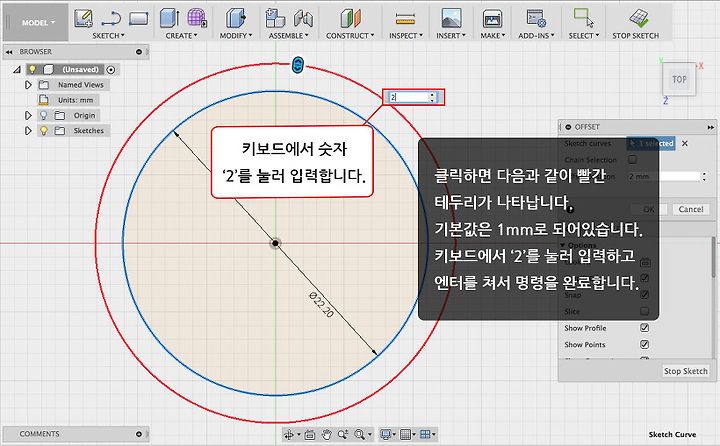This screenshot has width=720, height=446.
Task: Open the Zoom window dropdown arrow
Action: point(369,434)
